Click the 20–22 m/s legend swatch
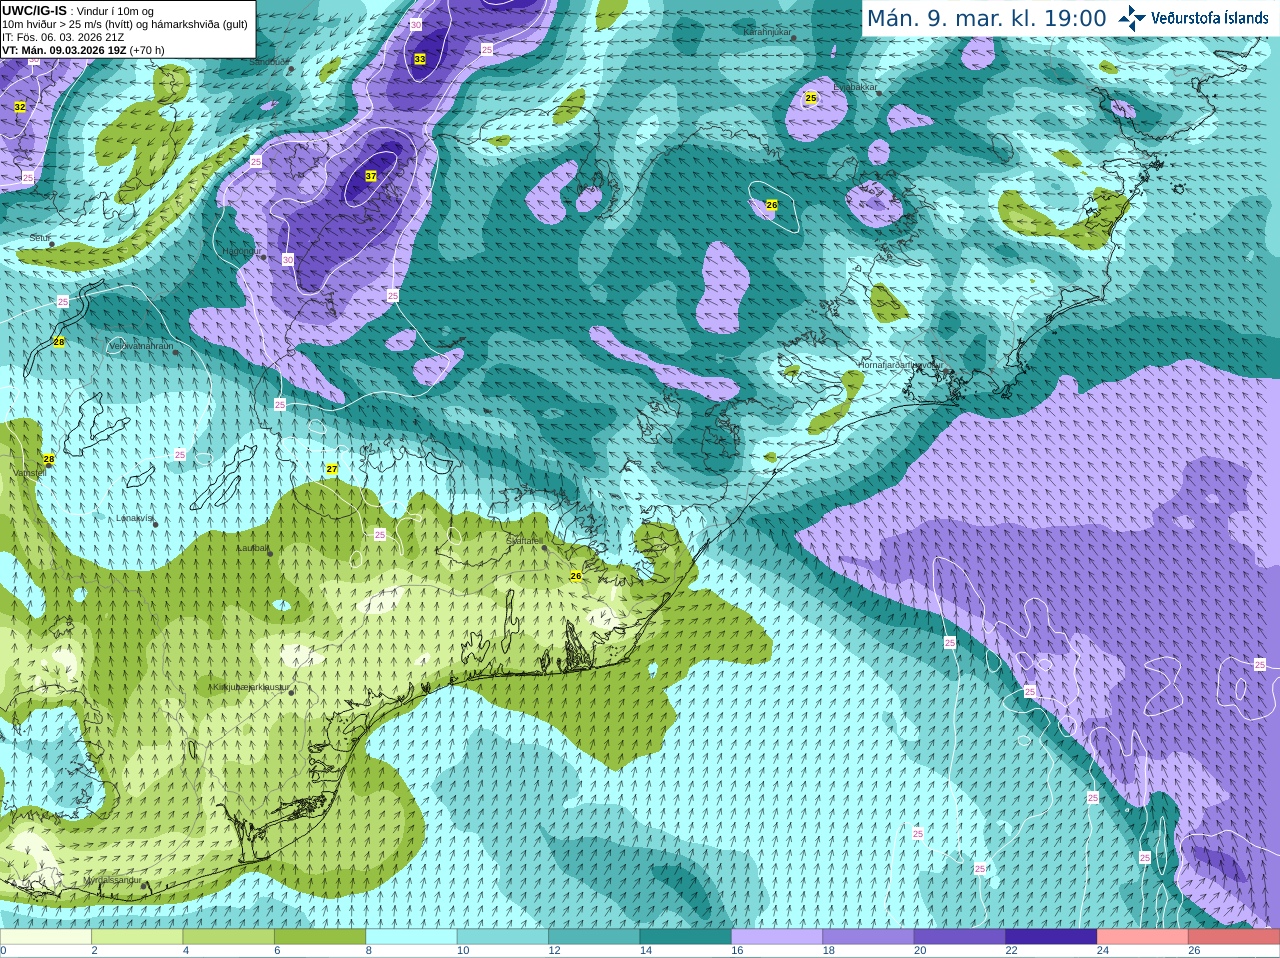The width and height of the screenshot is (1280, 958). click(x=960, y=937)
